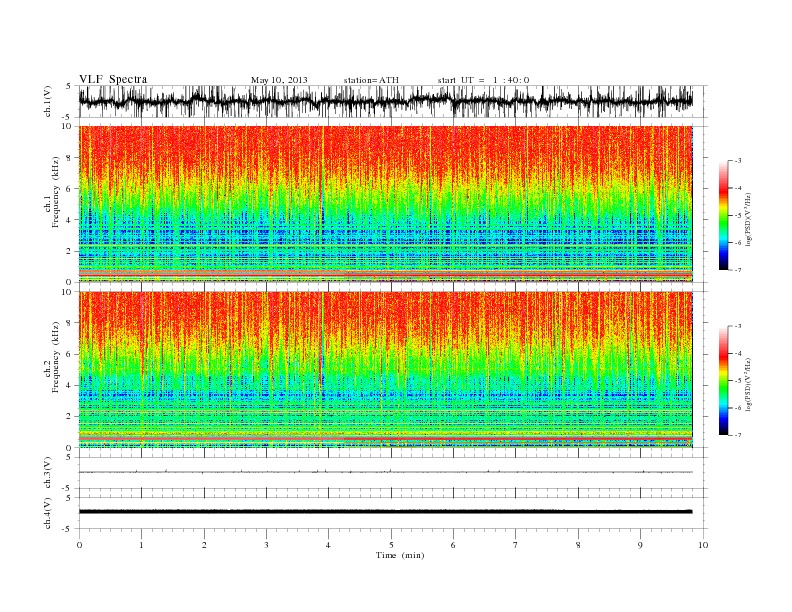Viewport: 792px width, 612px height.
Task: Click the "3" minute tick label on time axis
Action: click(x=266, y=545)
